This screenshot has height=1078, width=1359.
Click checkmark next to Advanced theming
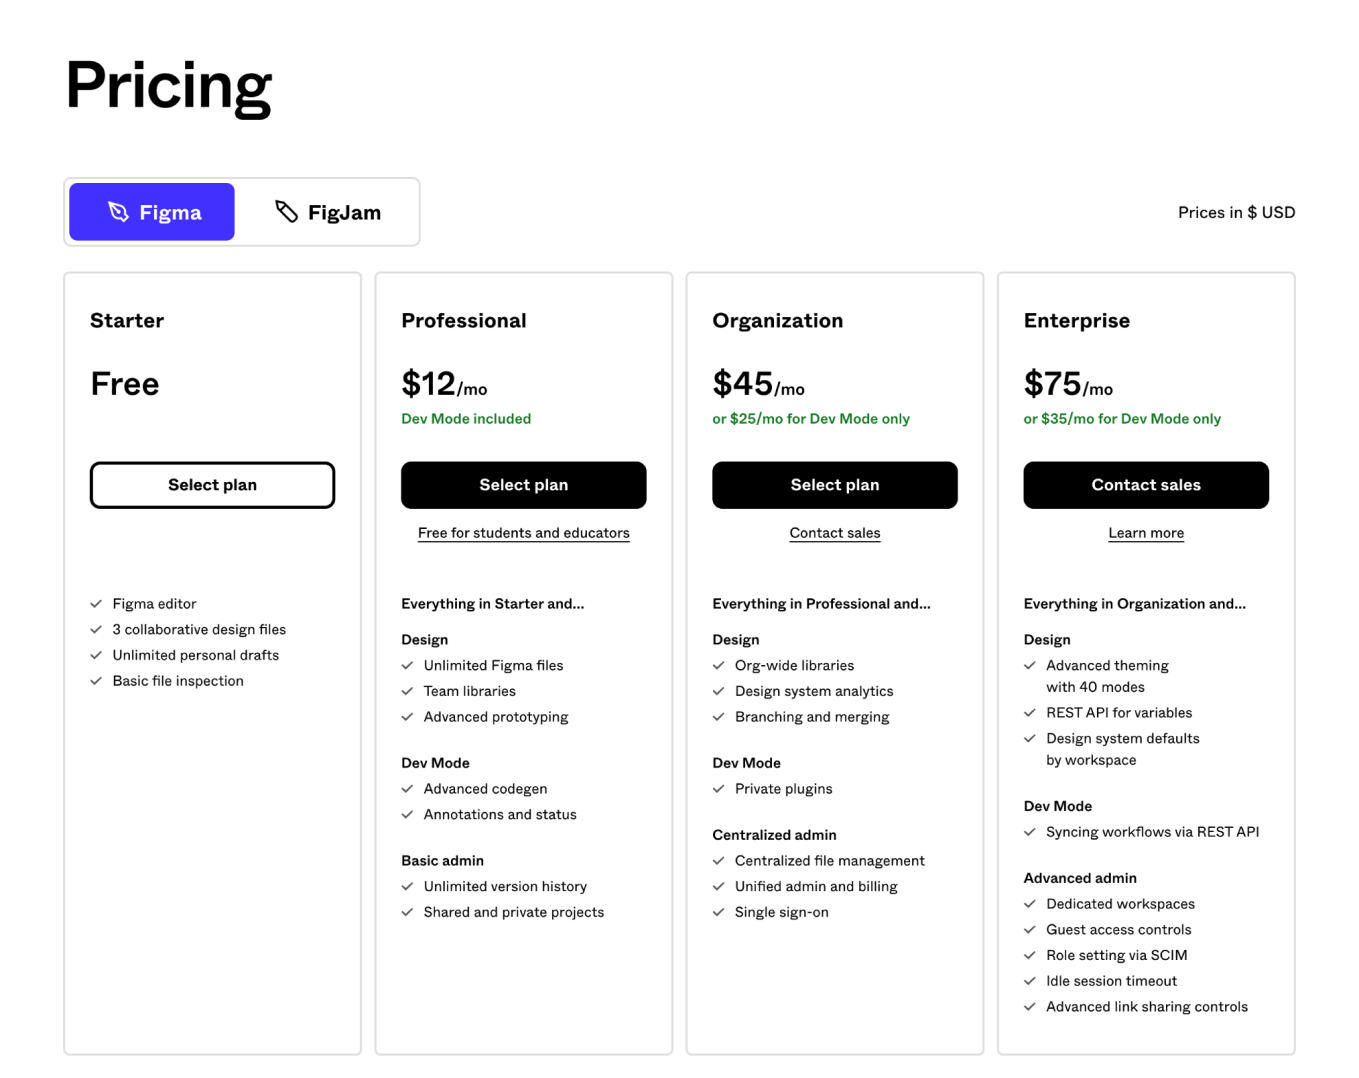click(x=1030, y=665)
